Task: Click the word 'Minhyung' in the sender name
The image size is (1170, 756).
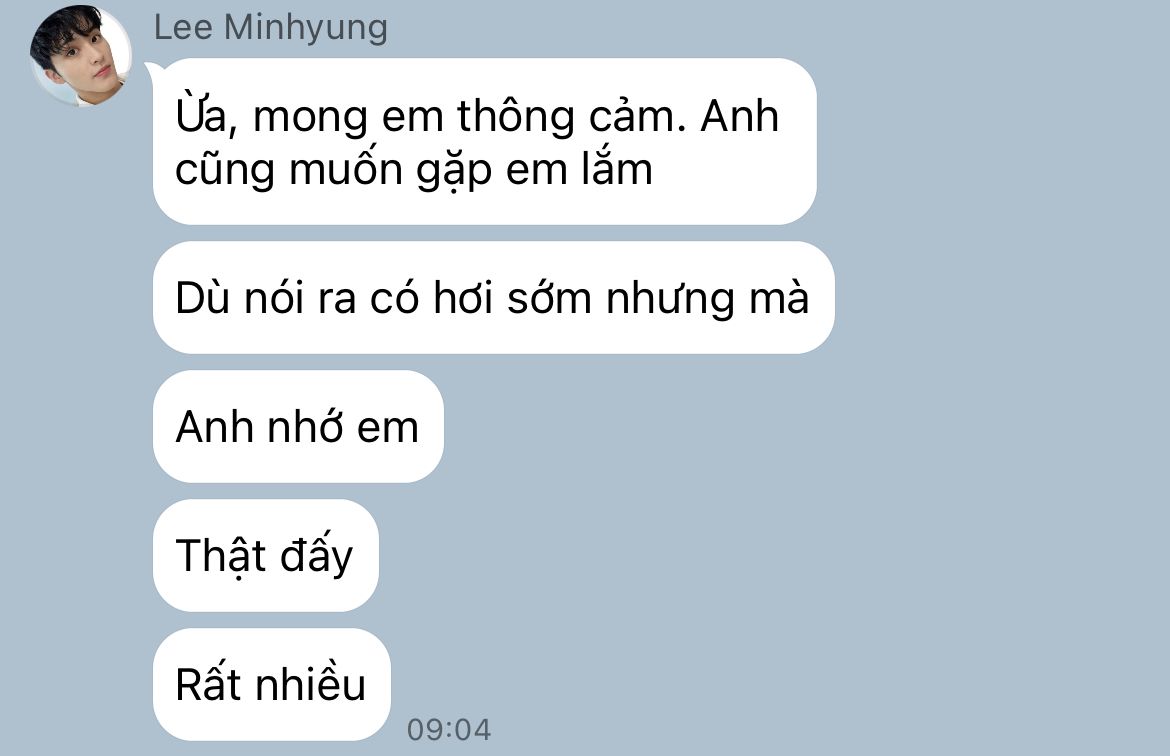Action: 306,28
